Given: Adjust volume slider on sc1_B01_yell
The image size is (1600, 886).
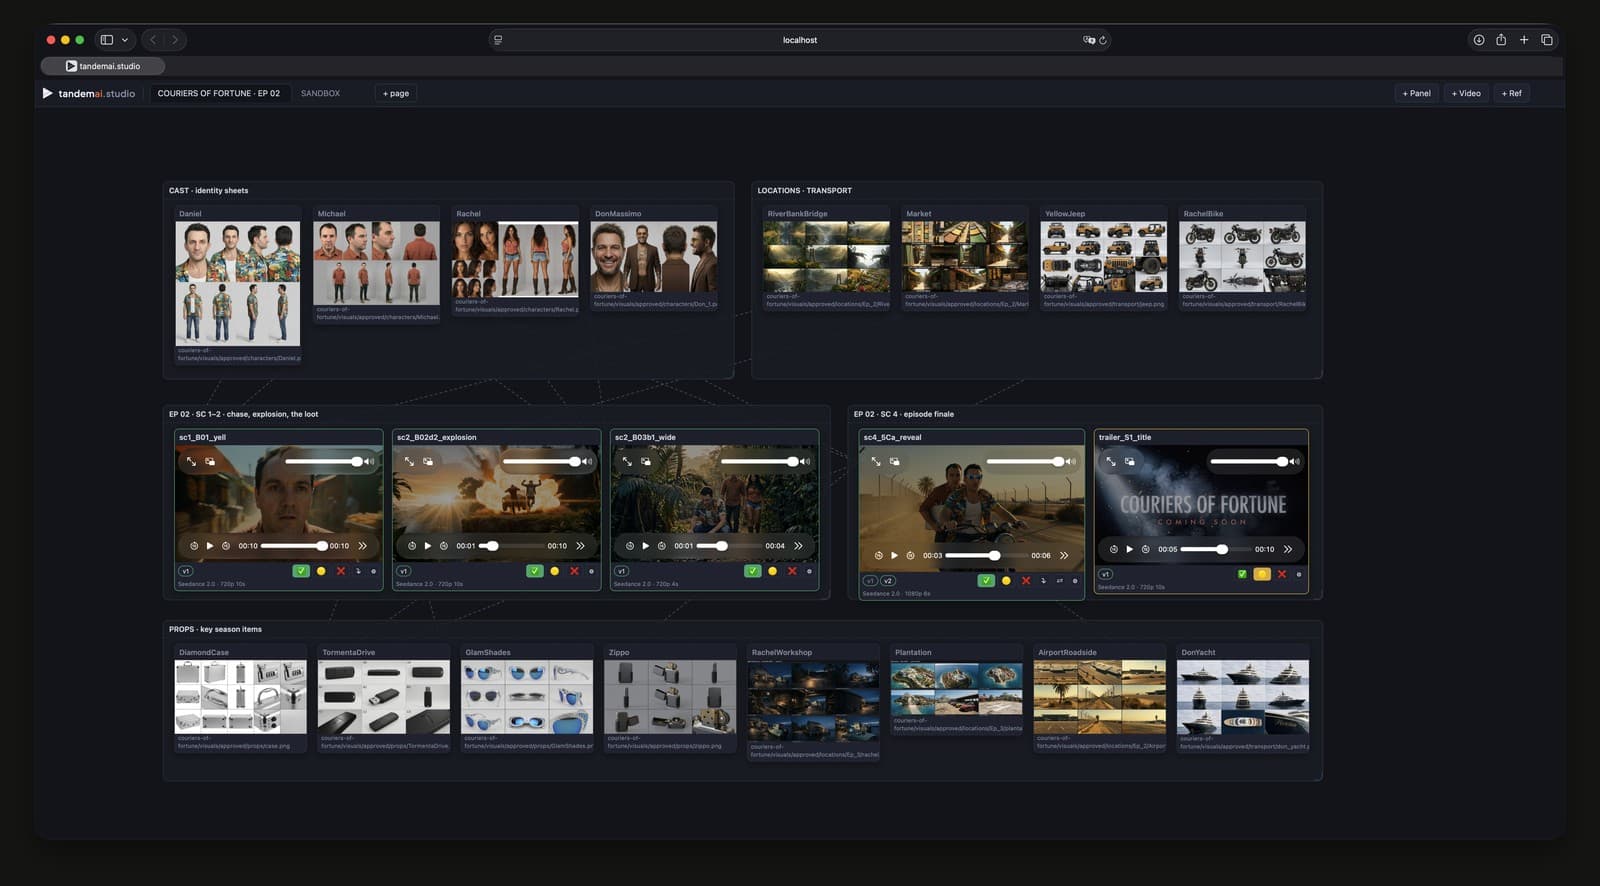Looking at the screenshot, I should [x=322, y=461].
